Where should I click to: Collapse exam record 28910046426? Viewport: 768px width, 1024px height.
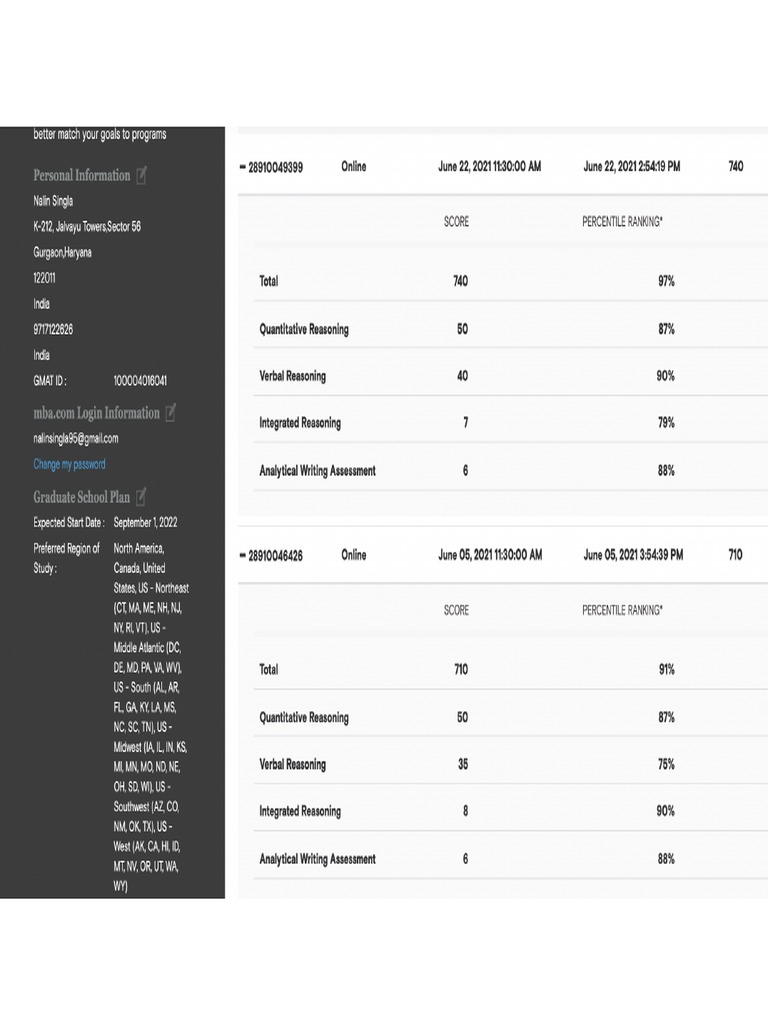[x=242, y=555]
